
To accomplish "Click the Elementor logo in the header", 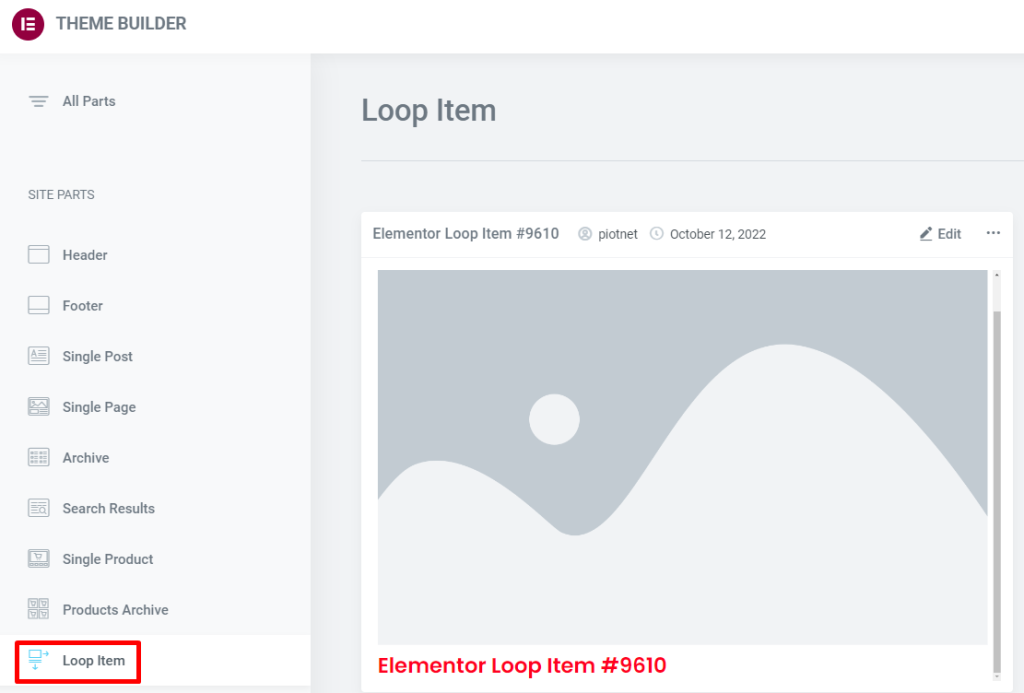I will click(x=27, y=24).
